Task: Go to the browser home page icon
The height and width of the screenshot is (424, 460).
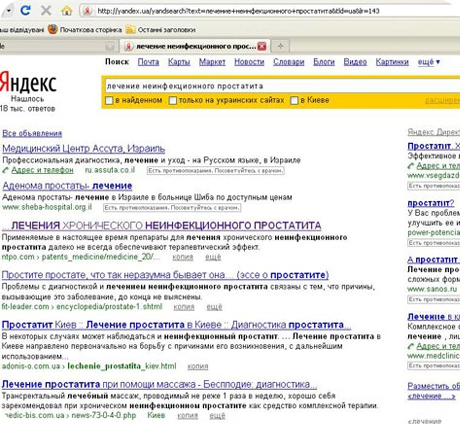Action: click(x=67, y=11)
